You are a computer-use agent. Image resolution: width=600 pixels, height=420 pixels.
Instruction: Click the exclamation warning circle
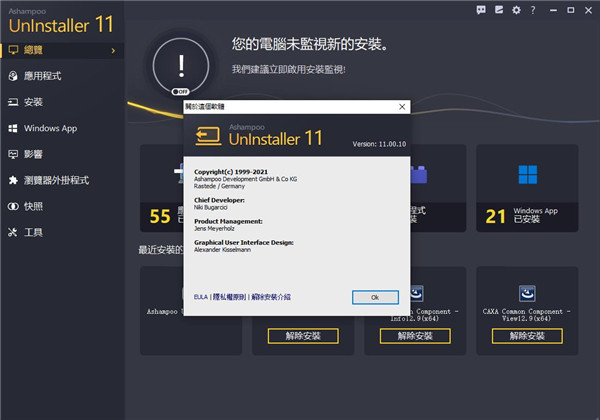[x=181, y=66]
